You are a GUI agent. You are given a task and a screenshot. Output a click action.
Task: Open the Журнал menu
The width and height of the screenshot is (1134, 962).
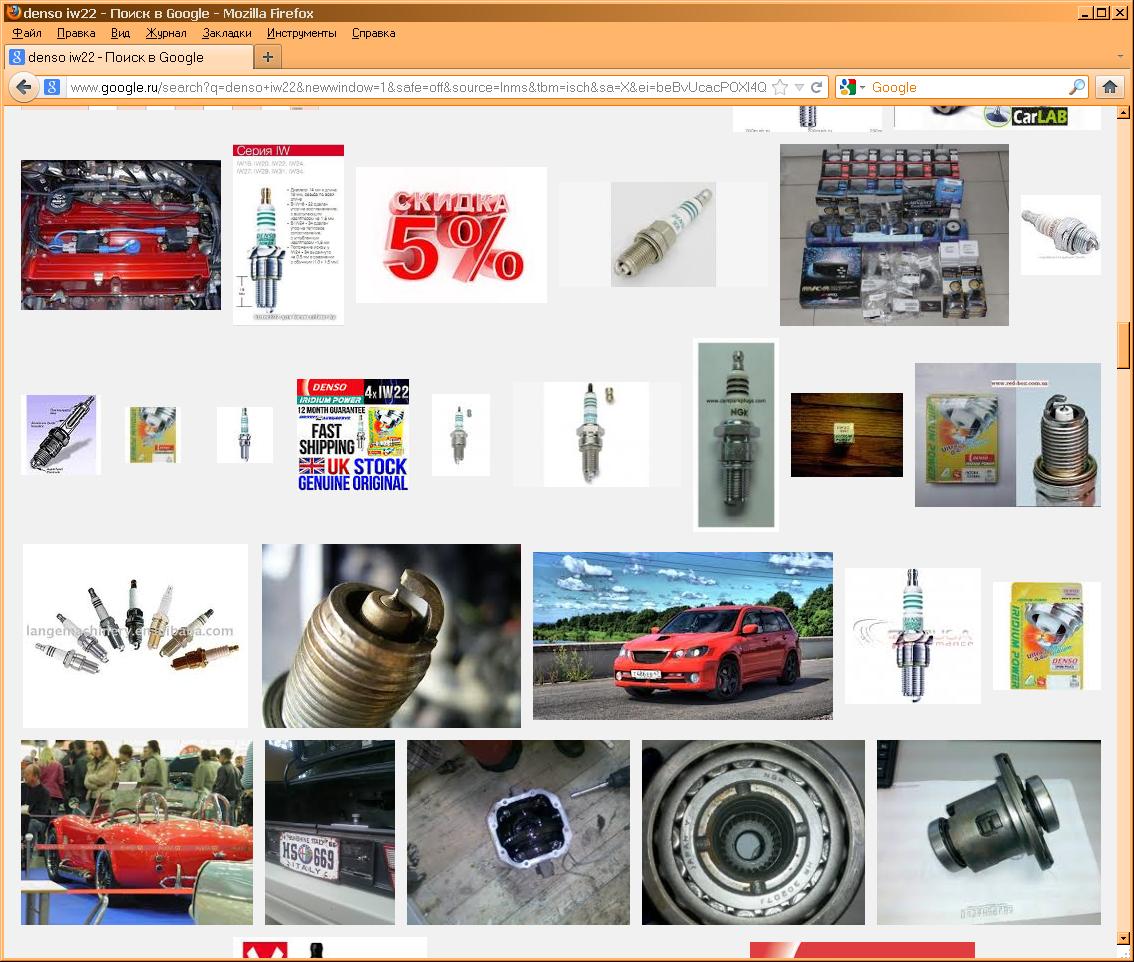(x=166, y=33)
